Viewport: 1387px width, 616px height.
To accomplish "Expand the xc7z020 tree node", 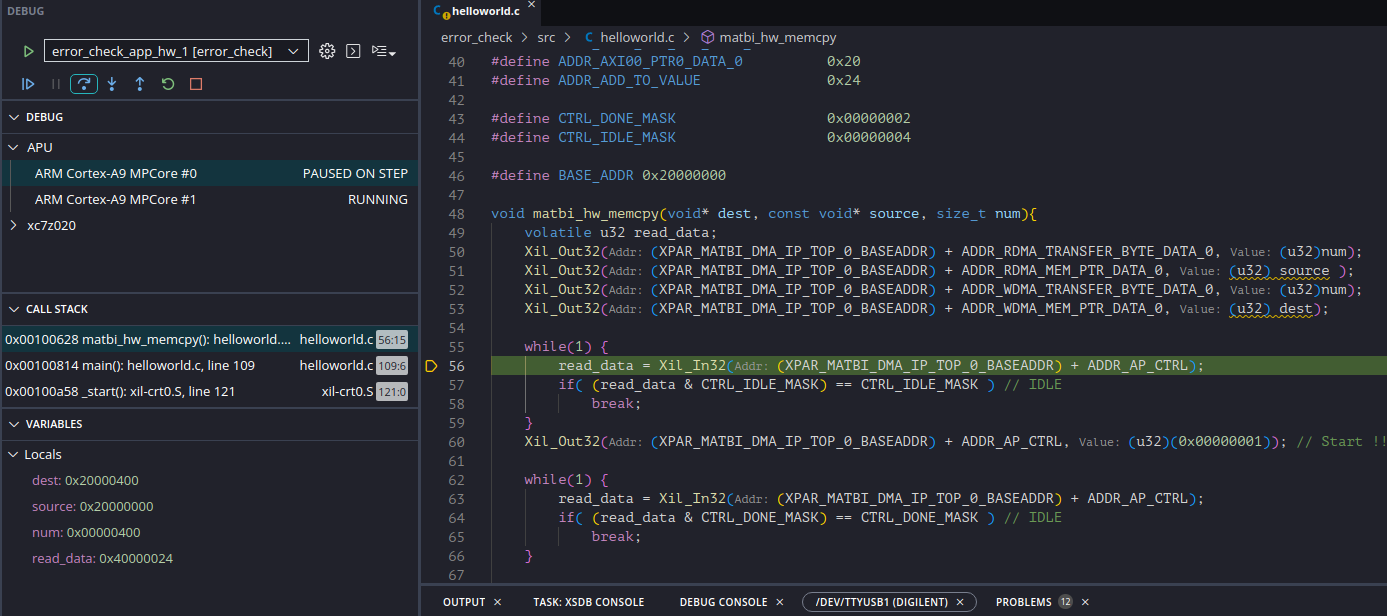I will [x=14, y=225].
